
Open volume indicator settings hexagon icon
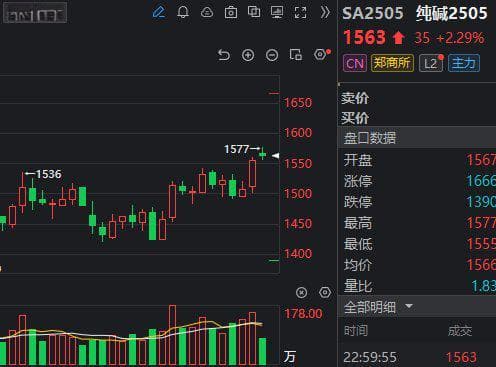pyautogui.click(x=325, y=293)
